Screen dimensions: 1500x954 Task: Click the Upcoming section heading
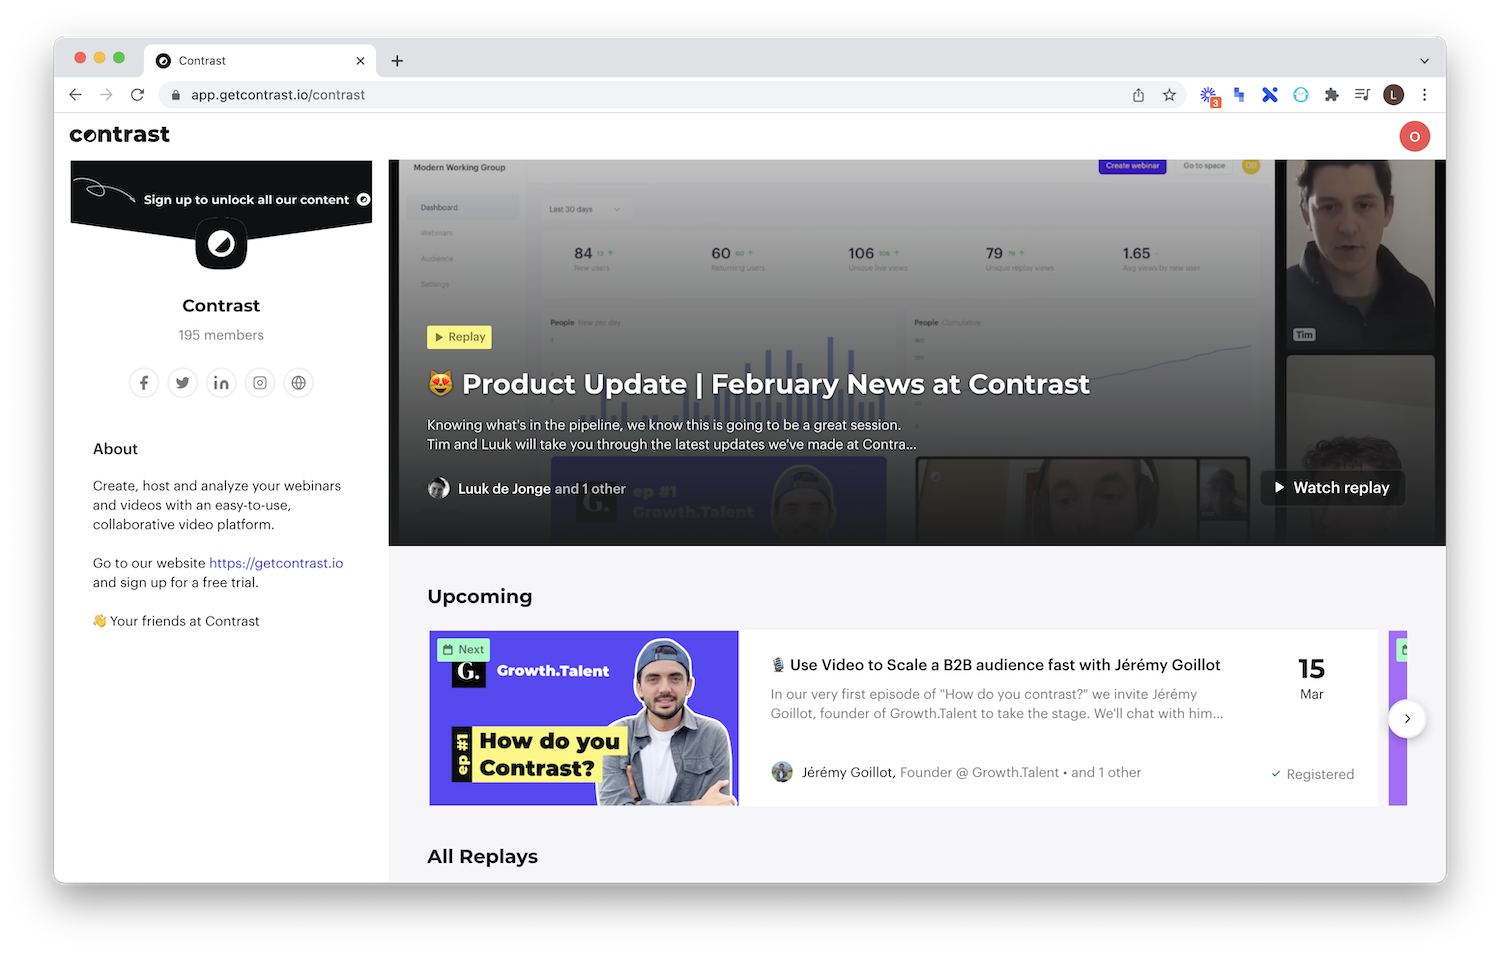click(480, 596)
